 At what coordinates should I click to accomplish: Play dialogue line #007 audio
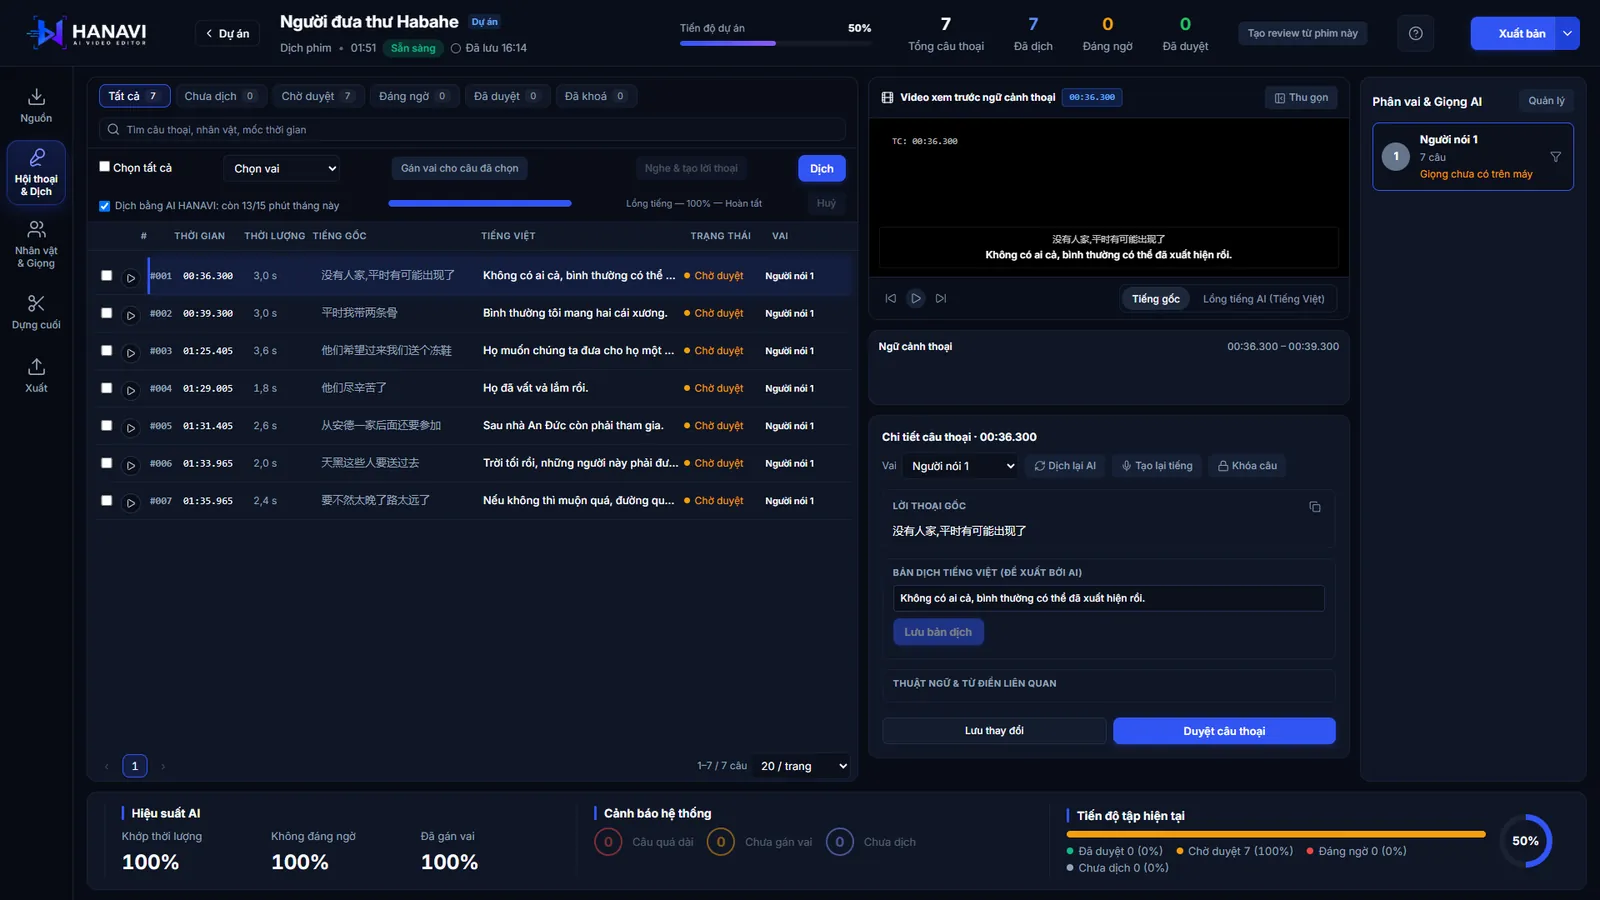point(130,502)
